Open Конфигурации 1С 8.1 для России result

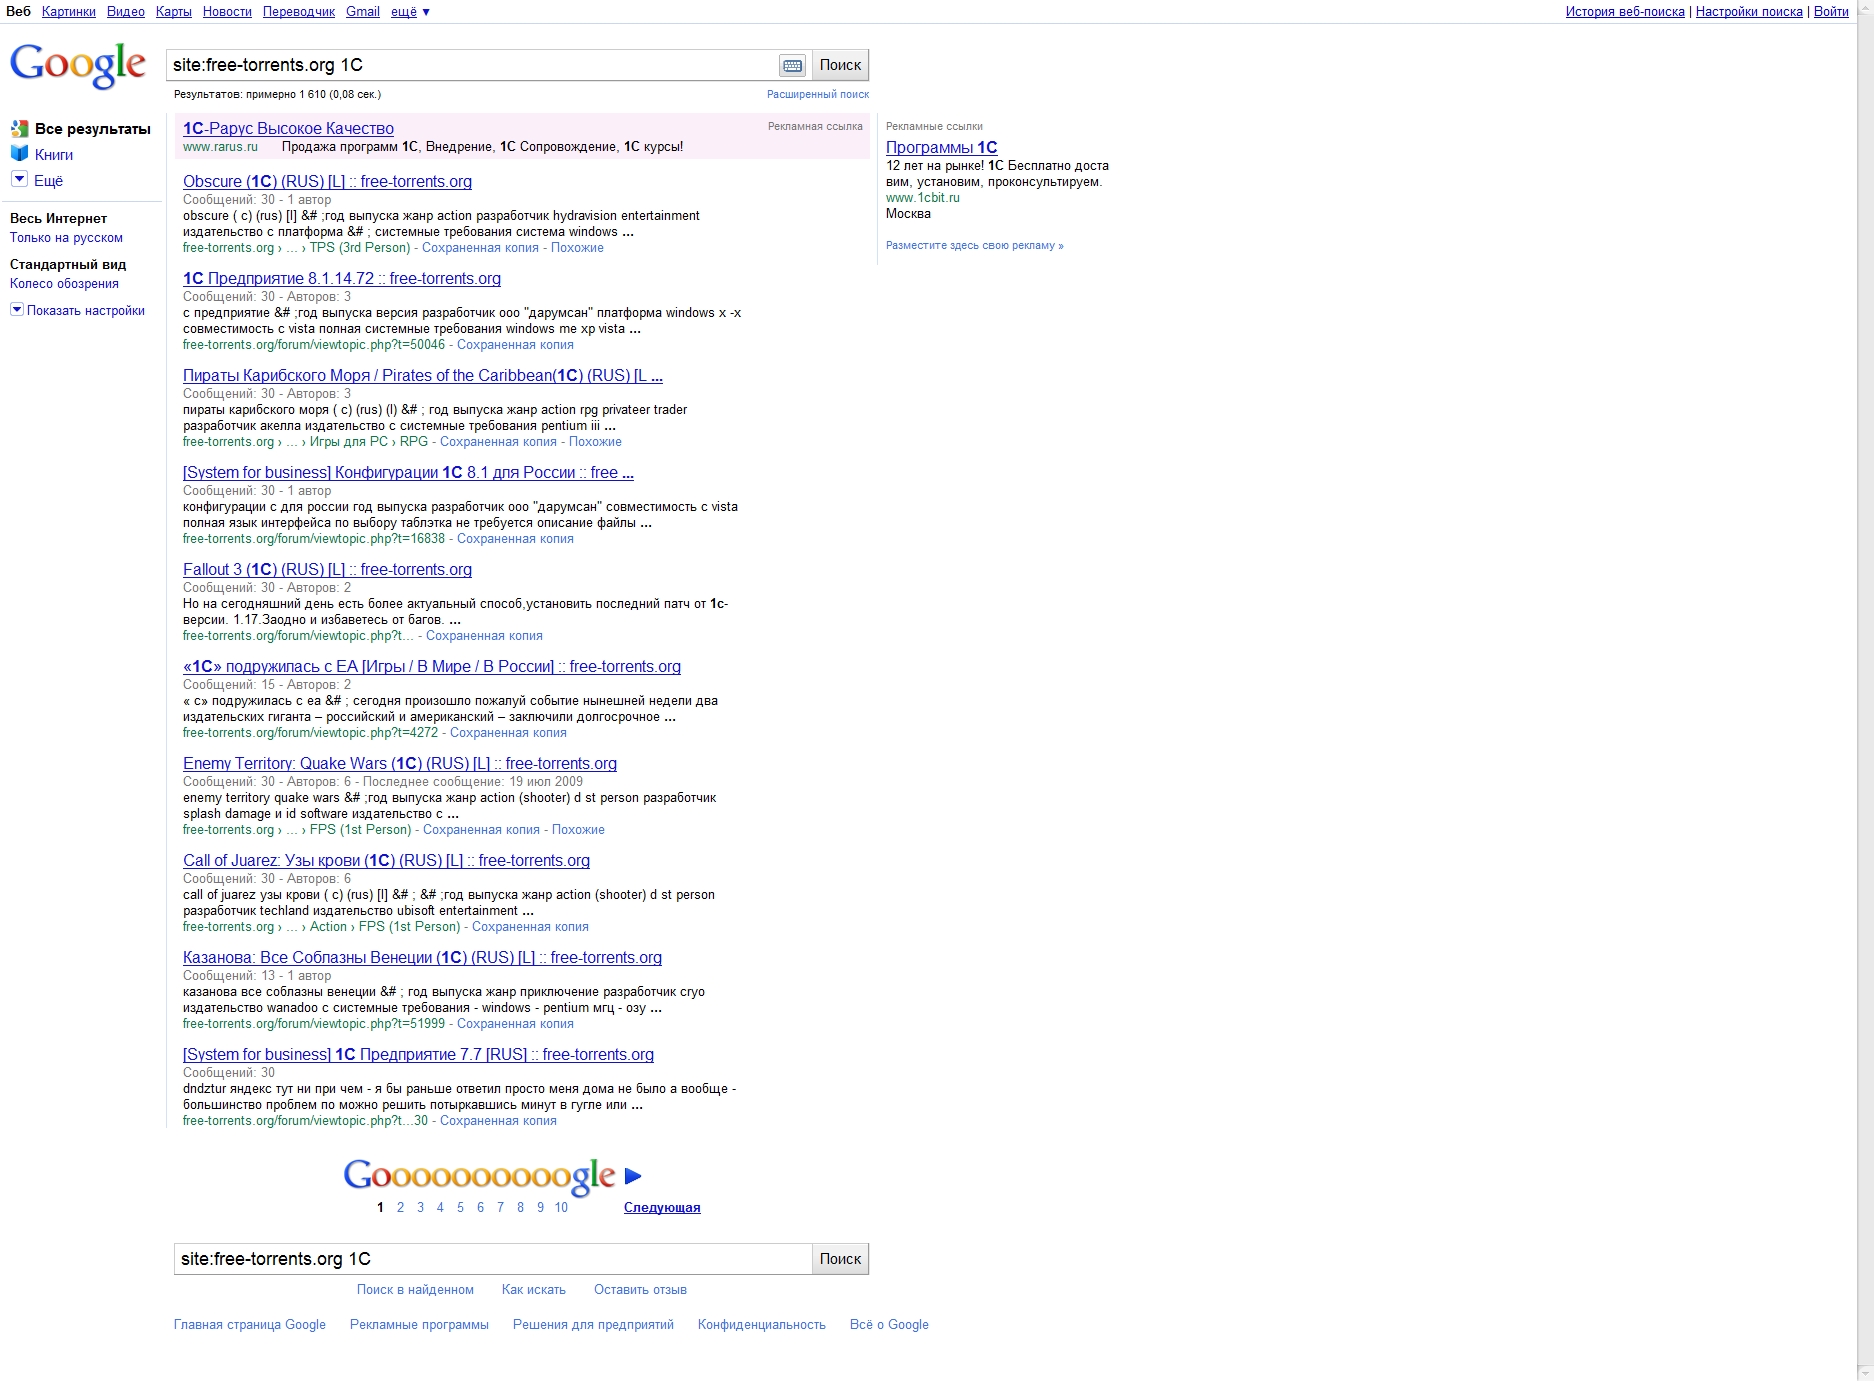[408, 472]
